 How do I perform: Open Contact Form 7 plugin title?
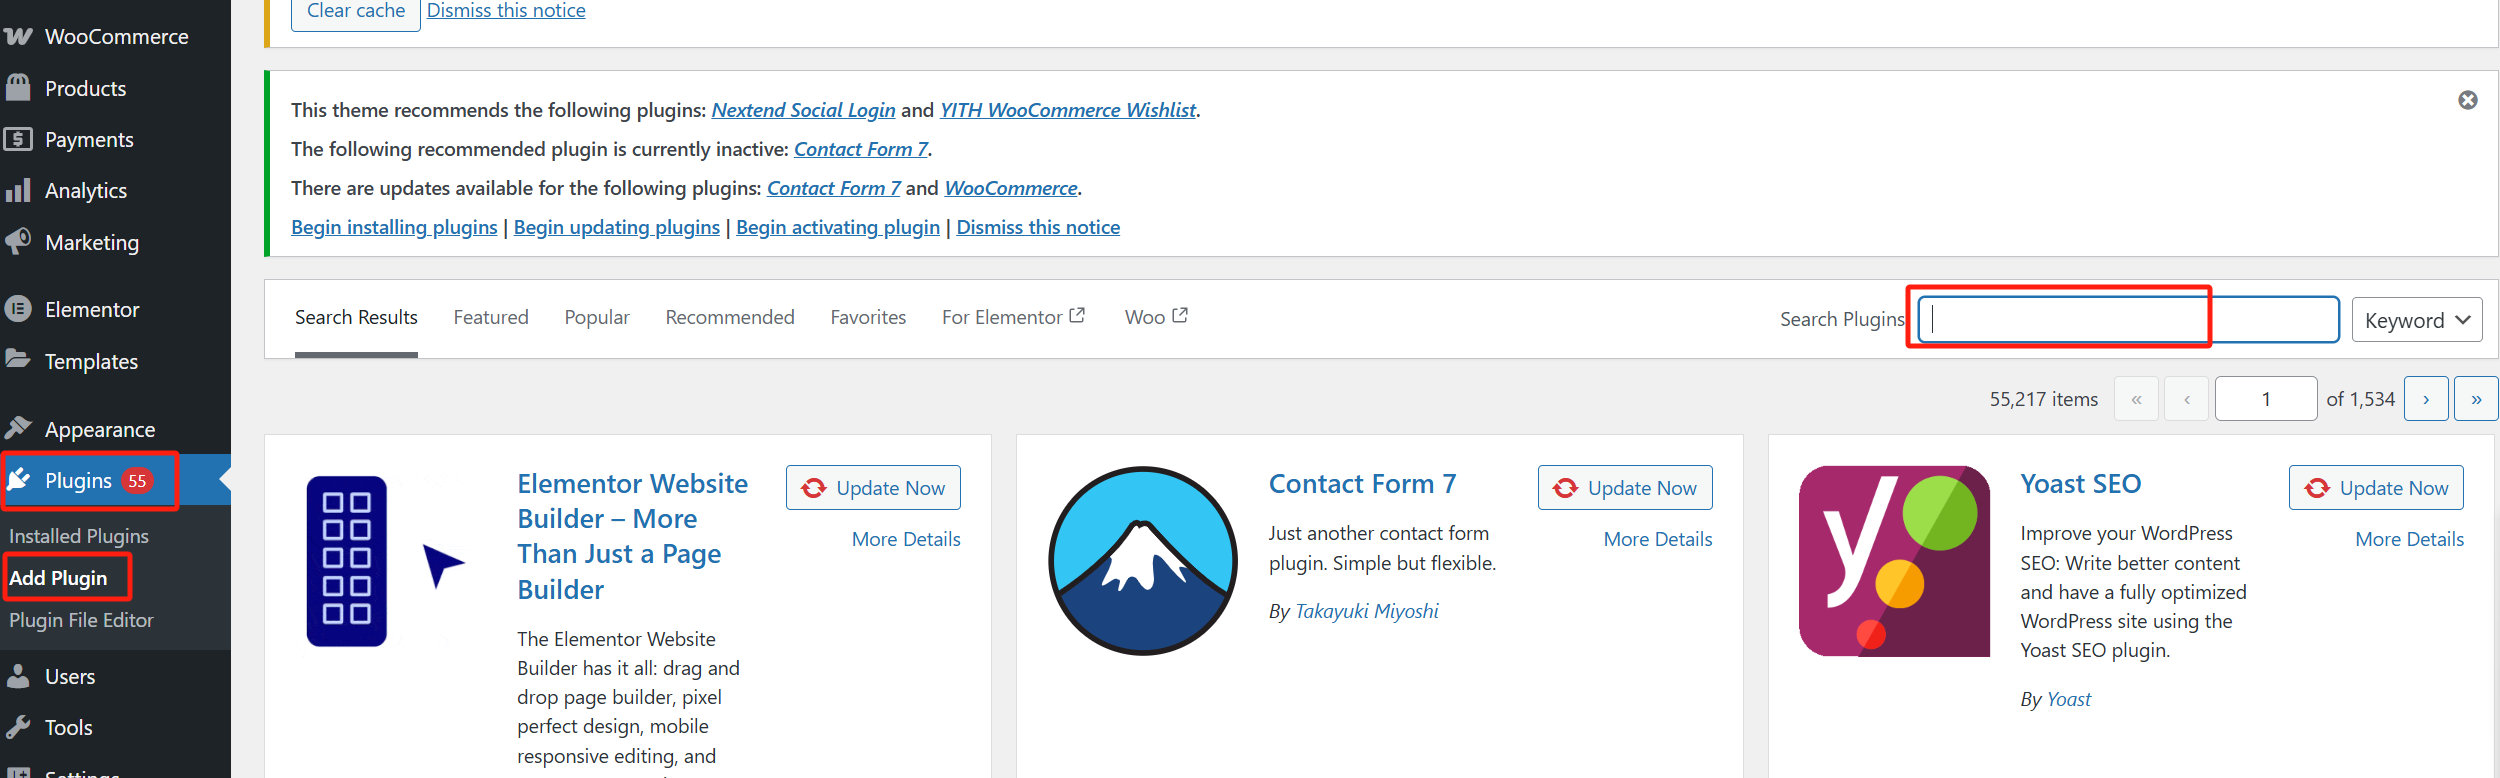(1362, 484)
